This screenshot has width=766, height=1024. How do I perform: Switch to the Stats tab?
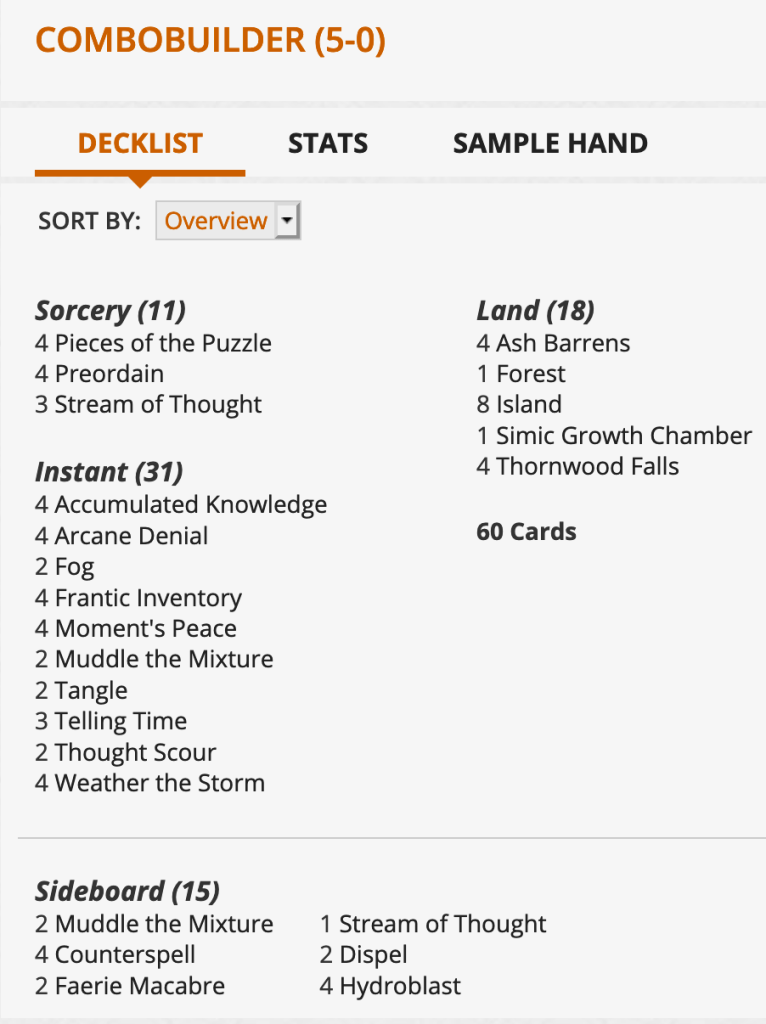coord(328,143)
